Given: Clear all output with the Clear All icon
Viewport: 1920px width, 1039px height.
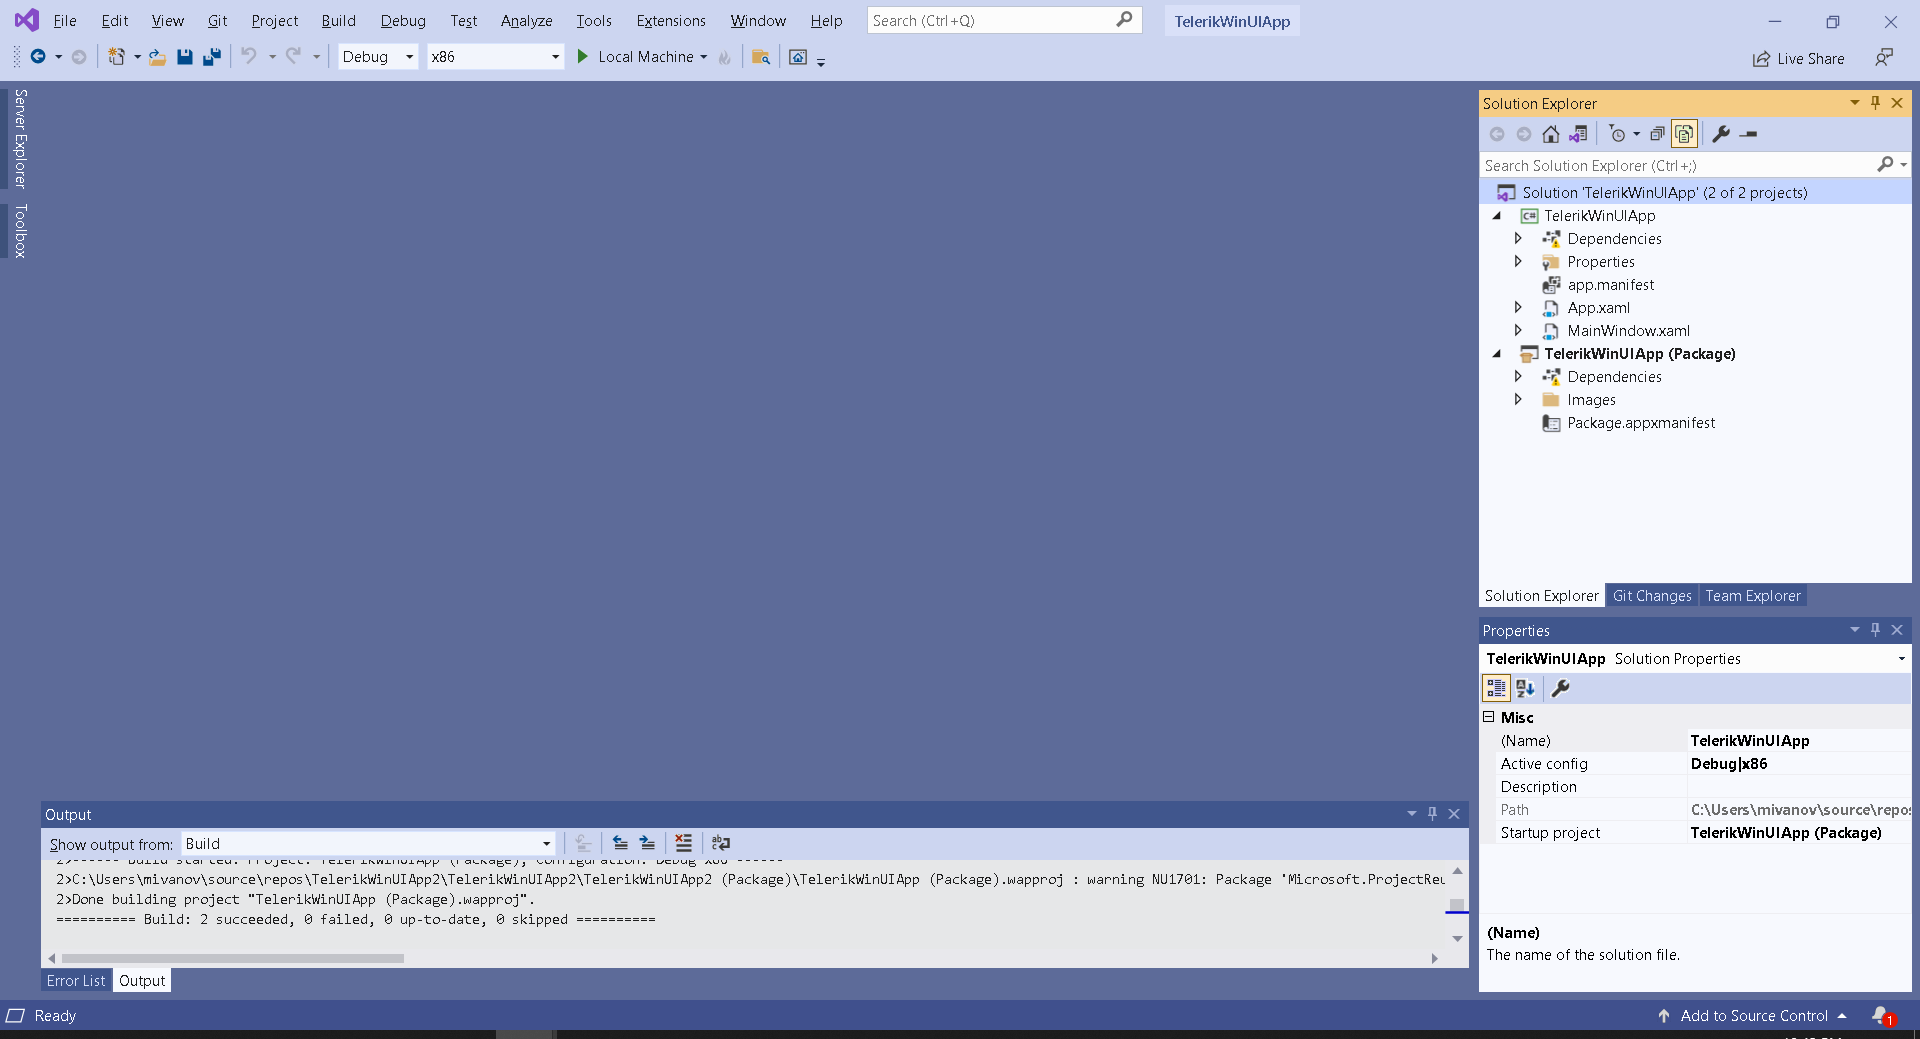Looking at the screenshot, I should [x=683, y=843].
